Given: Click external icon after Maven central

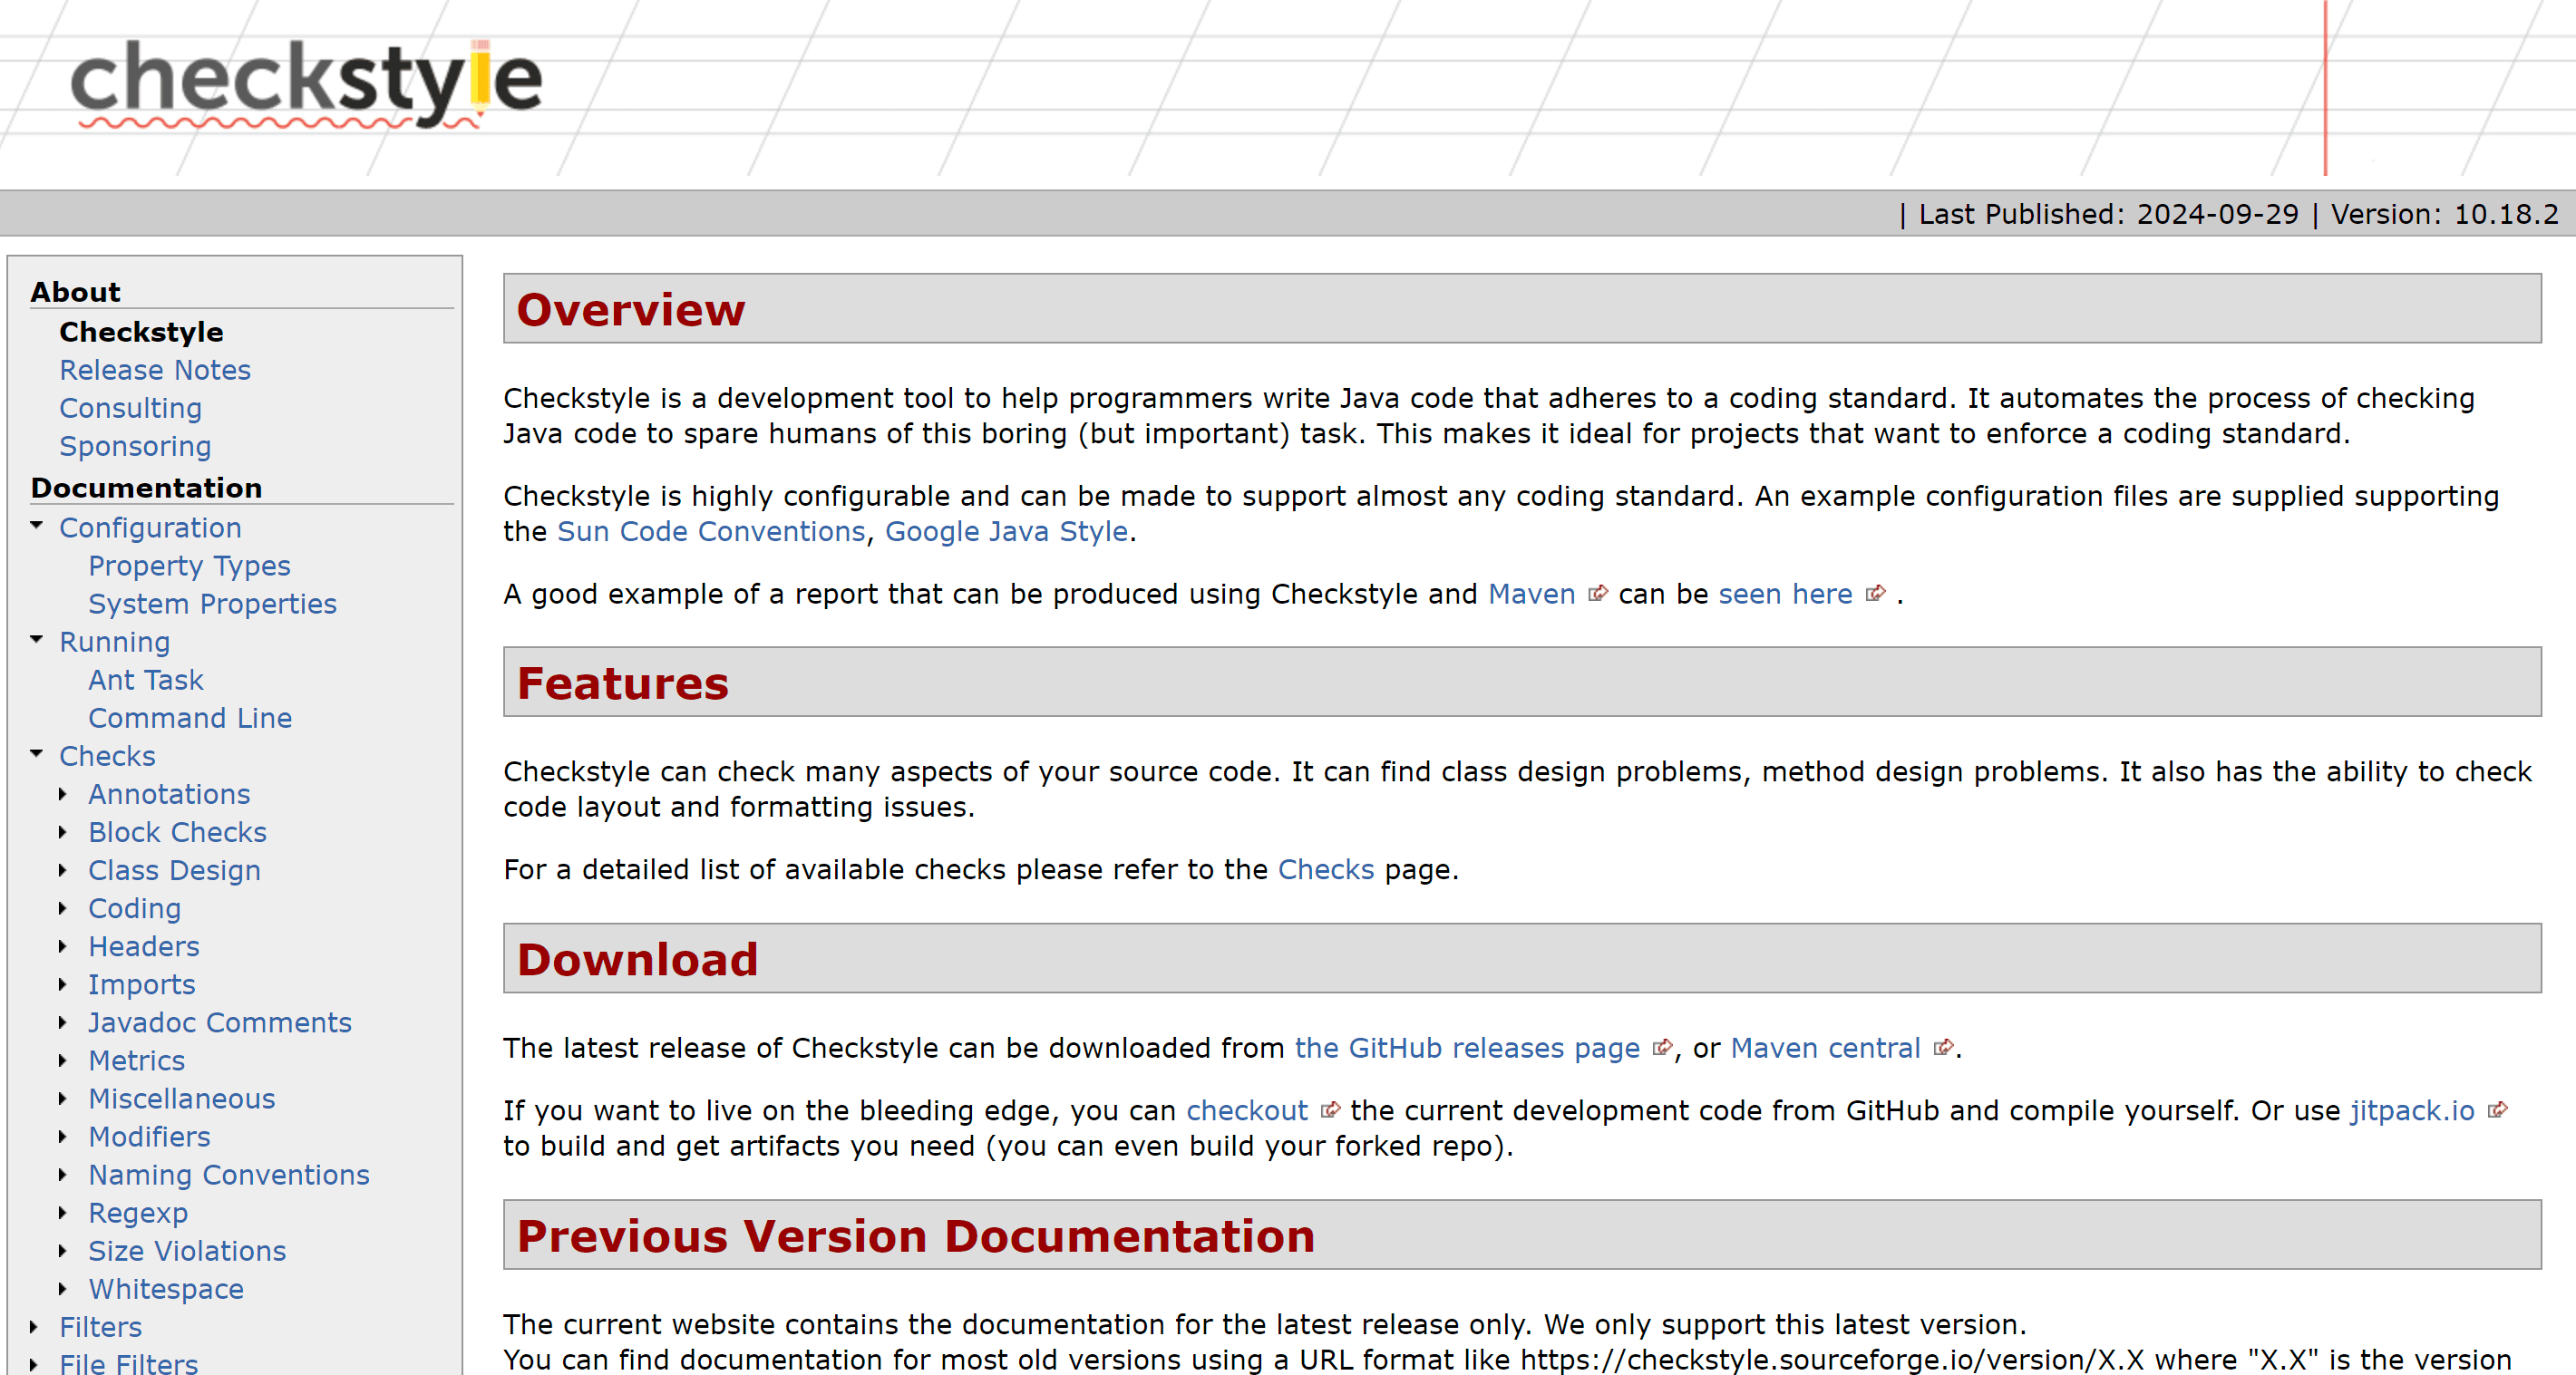Looking at the screenshot, I should (x=1943, y=1048).
